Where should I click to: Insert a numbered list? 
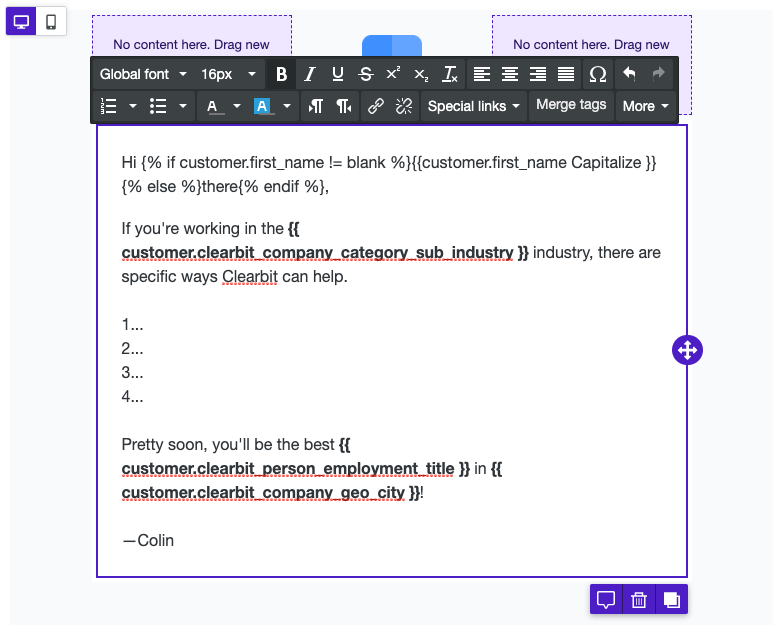click(109, 106)
